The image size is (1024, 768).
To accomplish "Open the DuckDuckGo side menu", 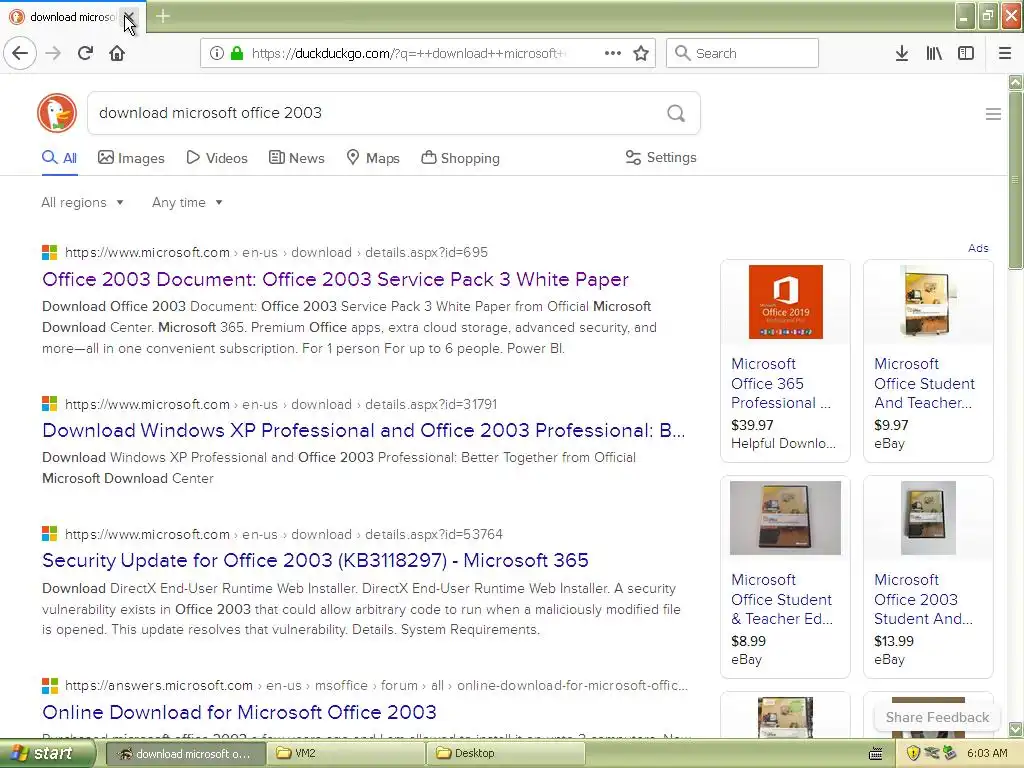I will 993,114.
